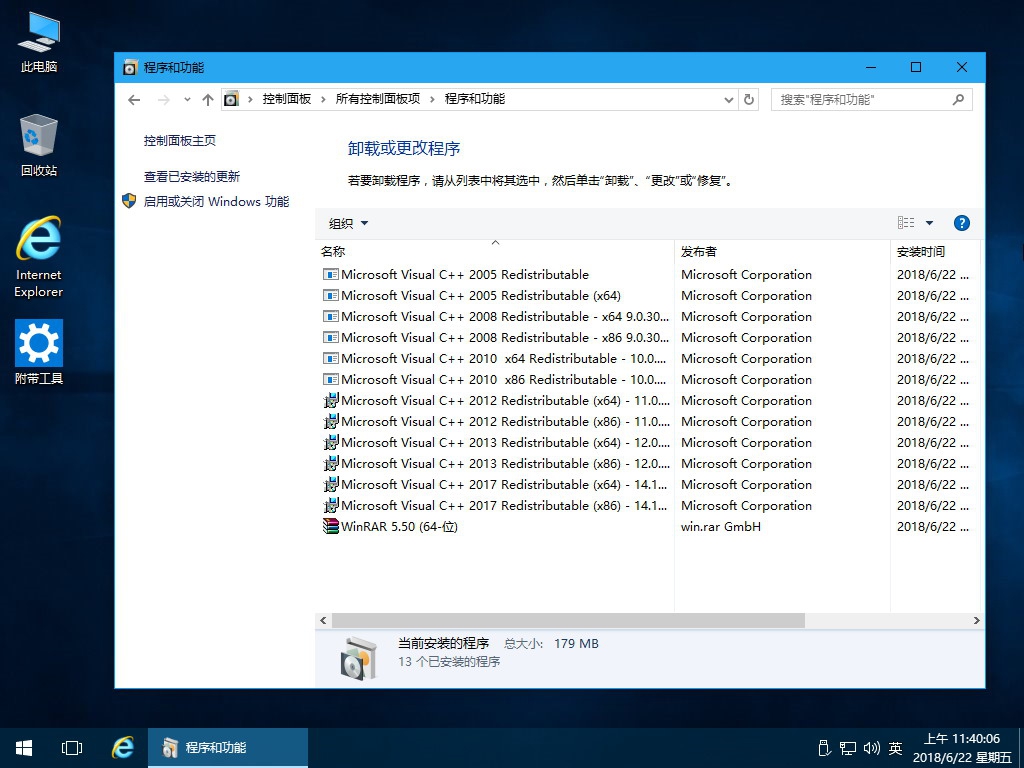Open the 此电脑 desktop icon
This screenshot has height=768, width=1024.
(x=39, y=42)
